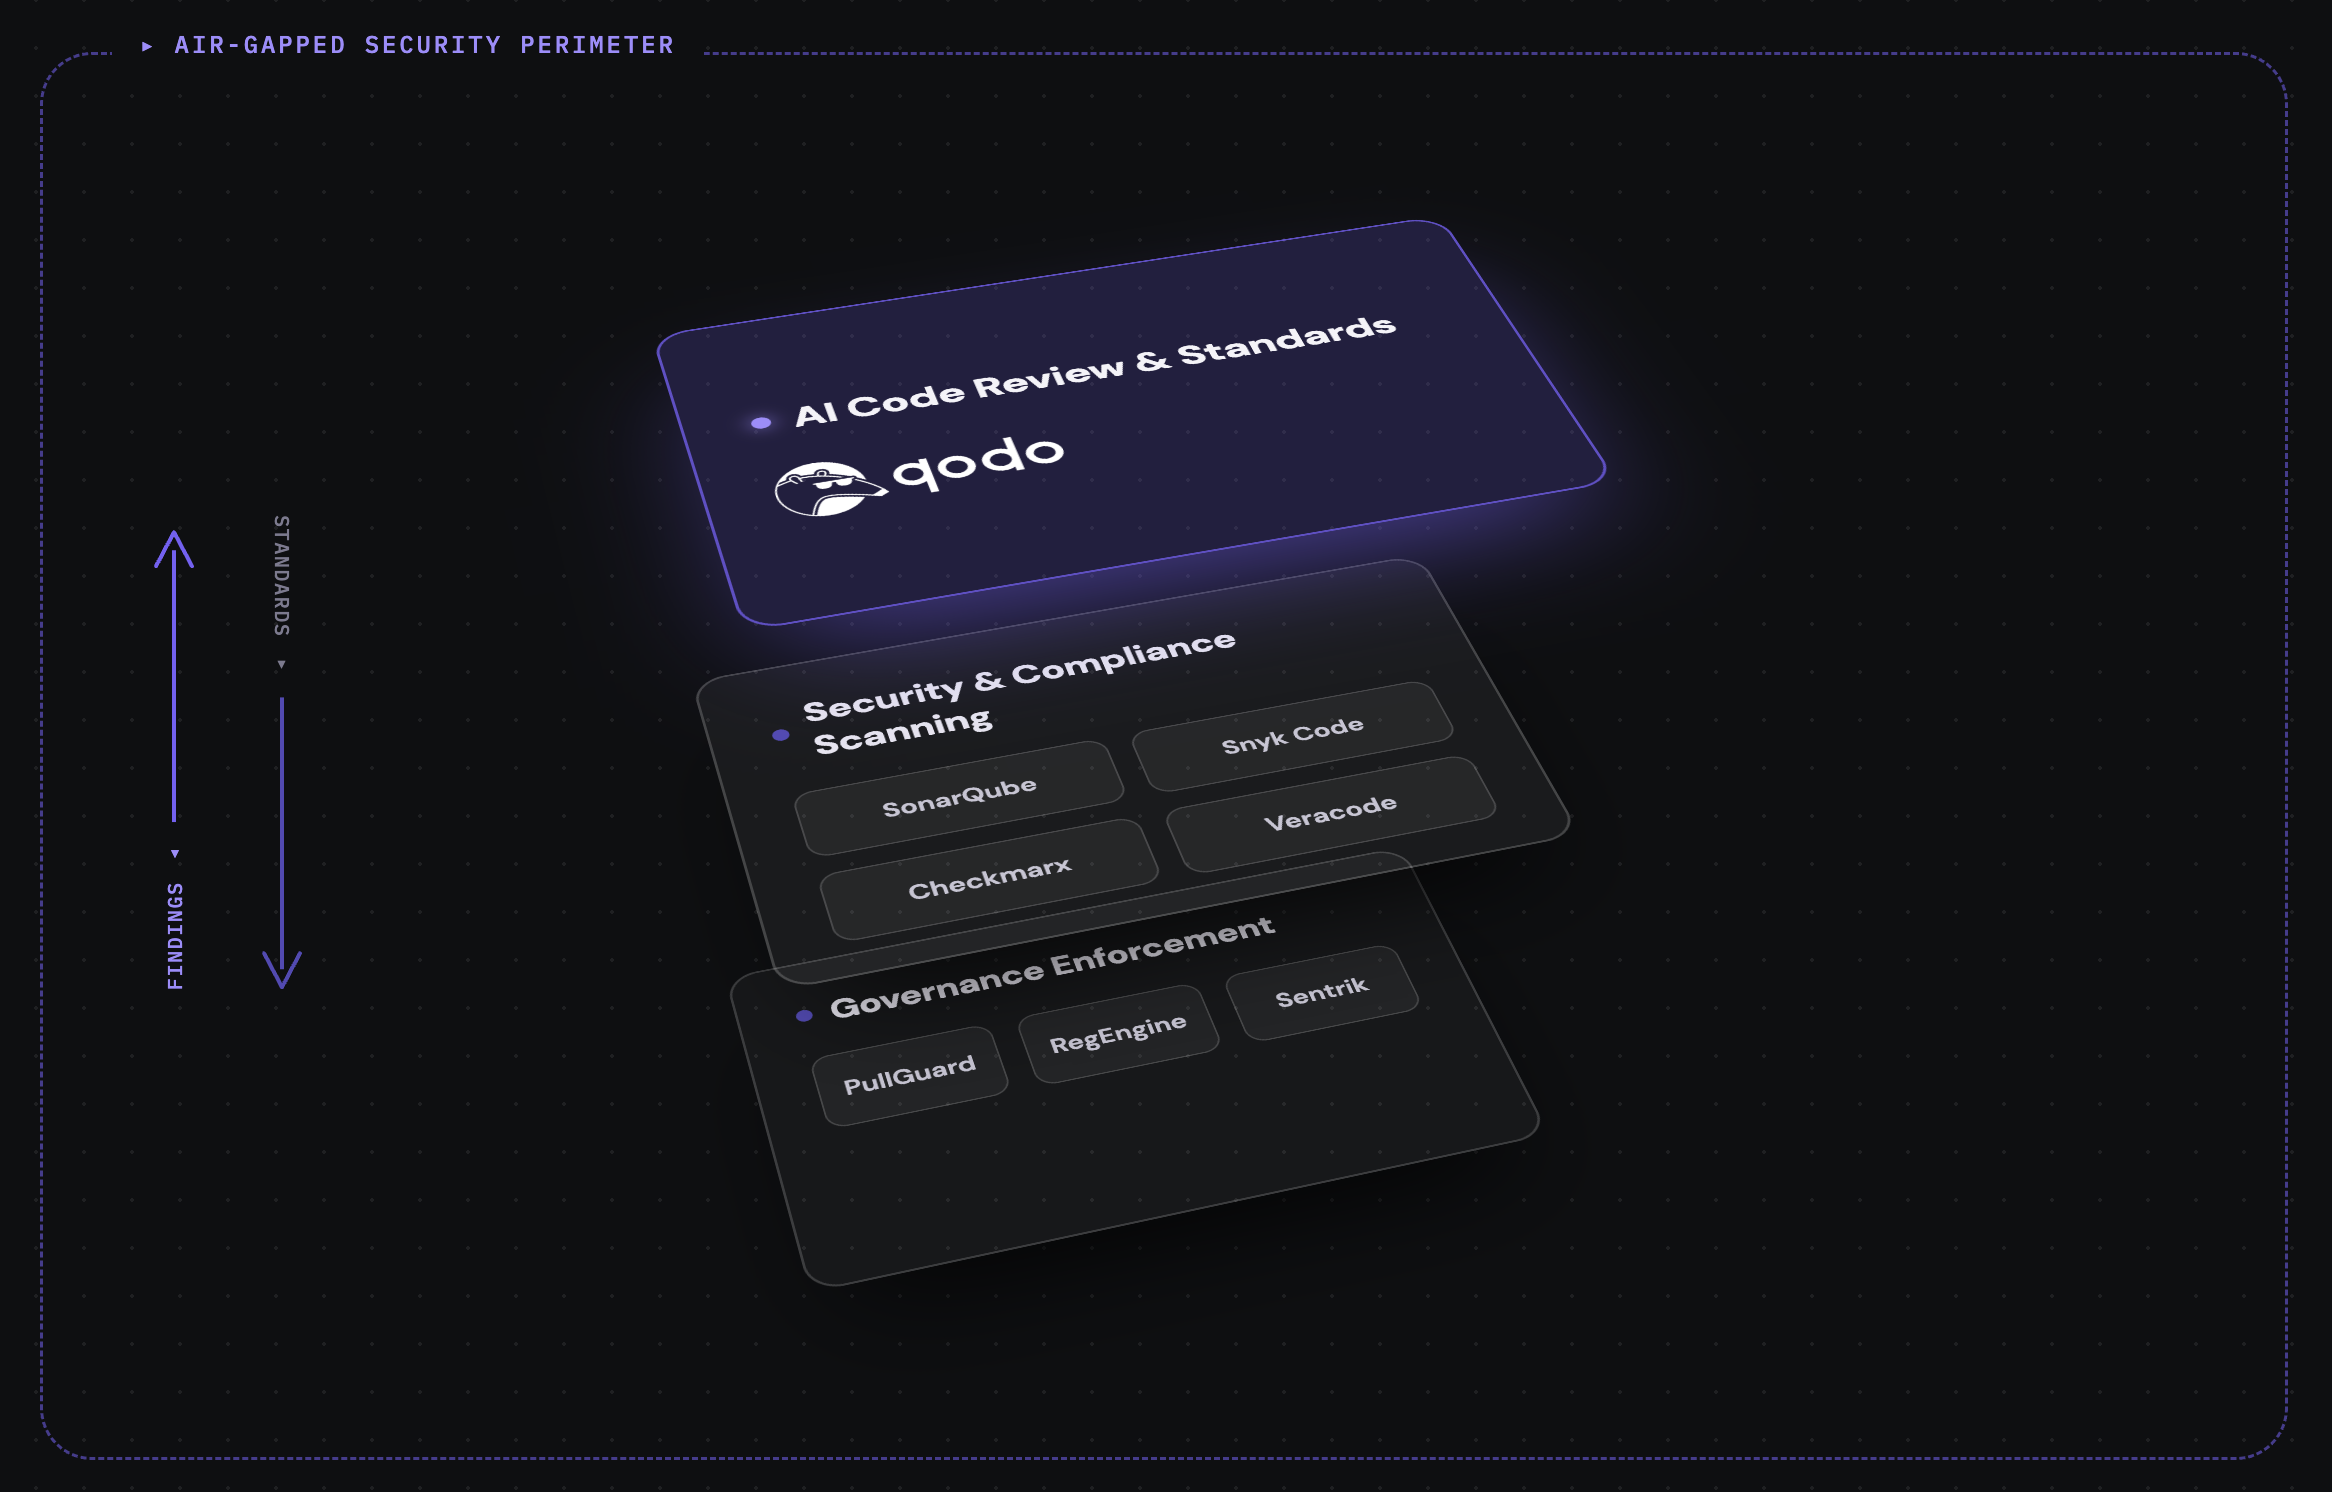Viewport: 2332px width, 1492px height.
Task: Click the Governance Enforcement heading
Action: point(1052,966)
